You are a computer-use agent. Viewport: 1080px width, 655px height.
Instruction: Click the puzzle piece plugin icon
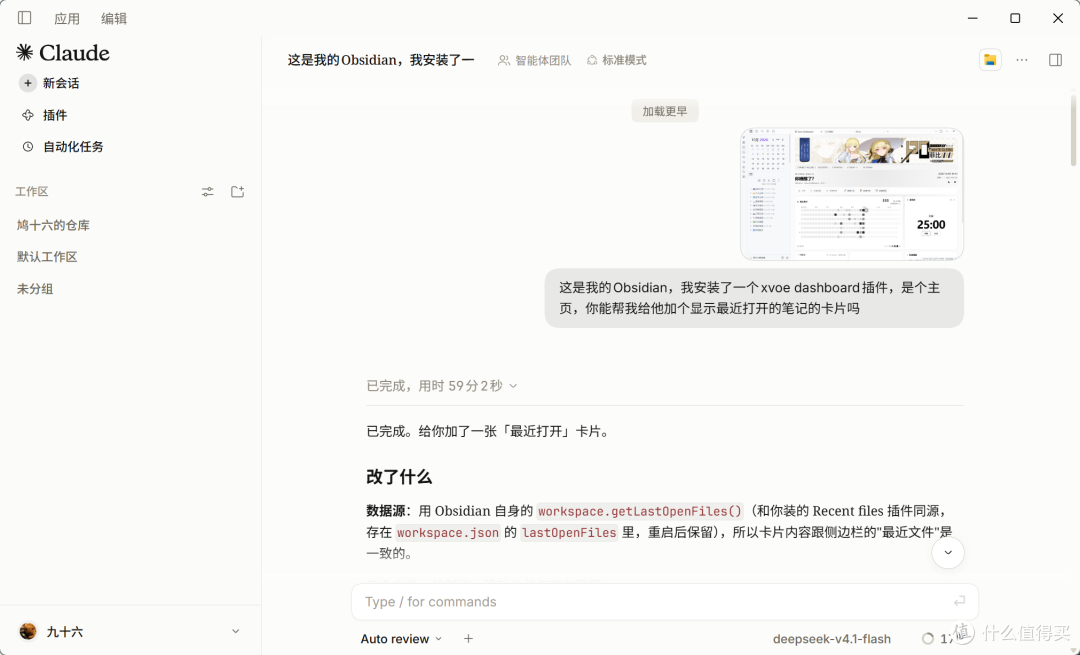click(28, 115)
